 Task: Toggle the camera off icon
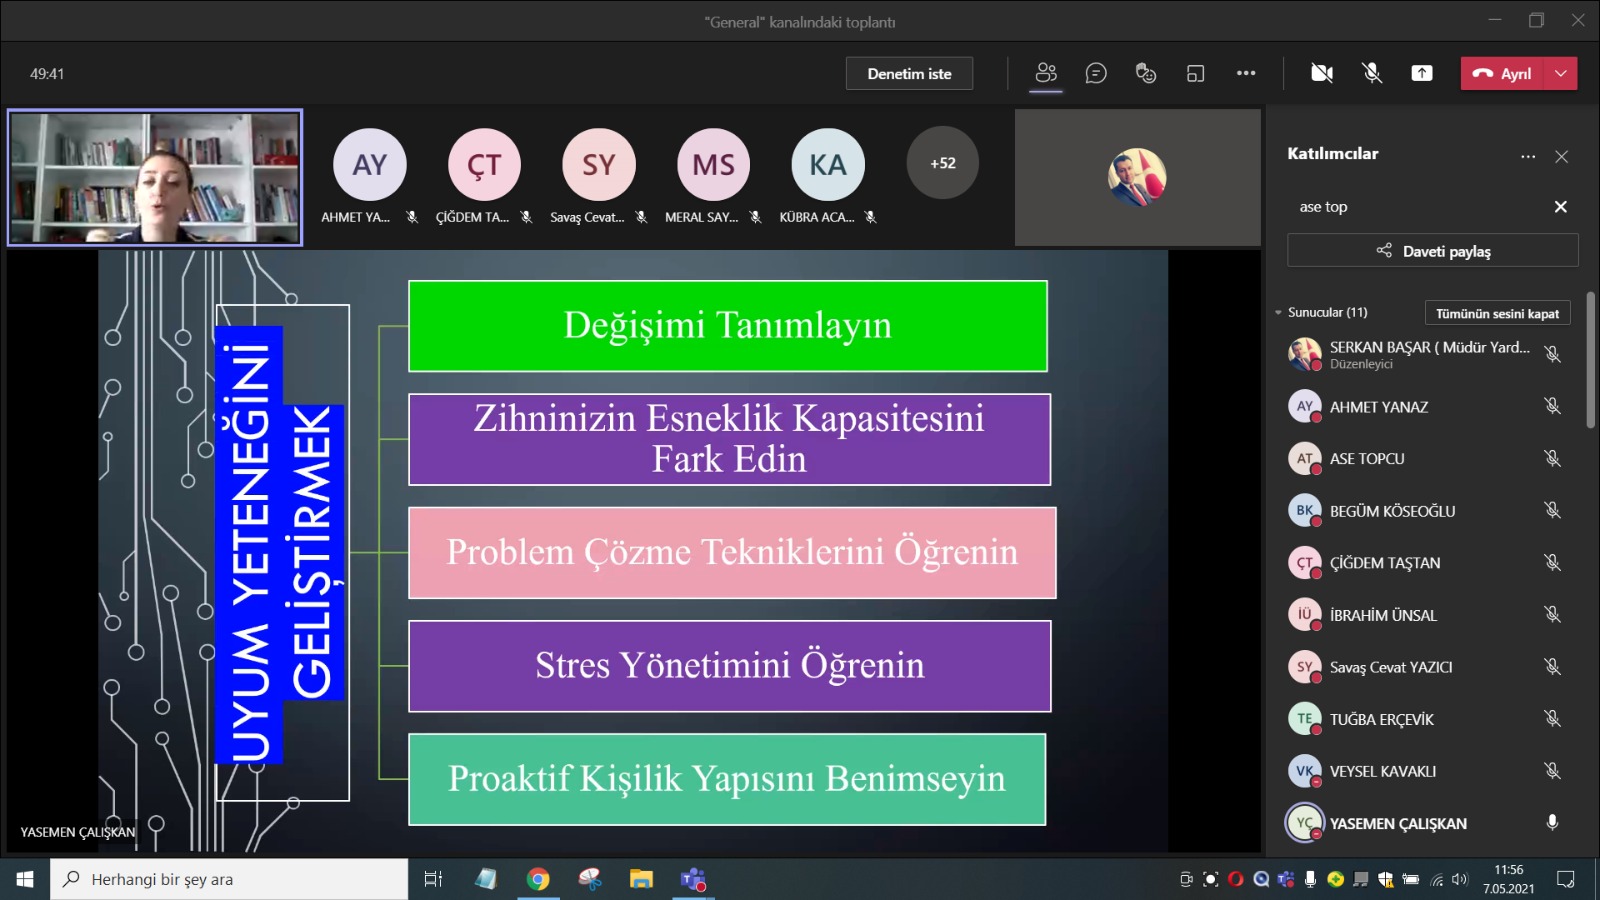[x=1322, y=73]
